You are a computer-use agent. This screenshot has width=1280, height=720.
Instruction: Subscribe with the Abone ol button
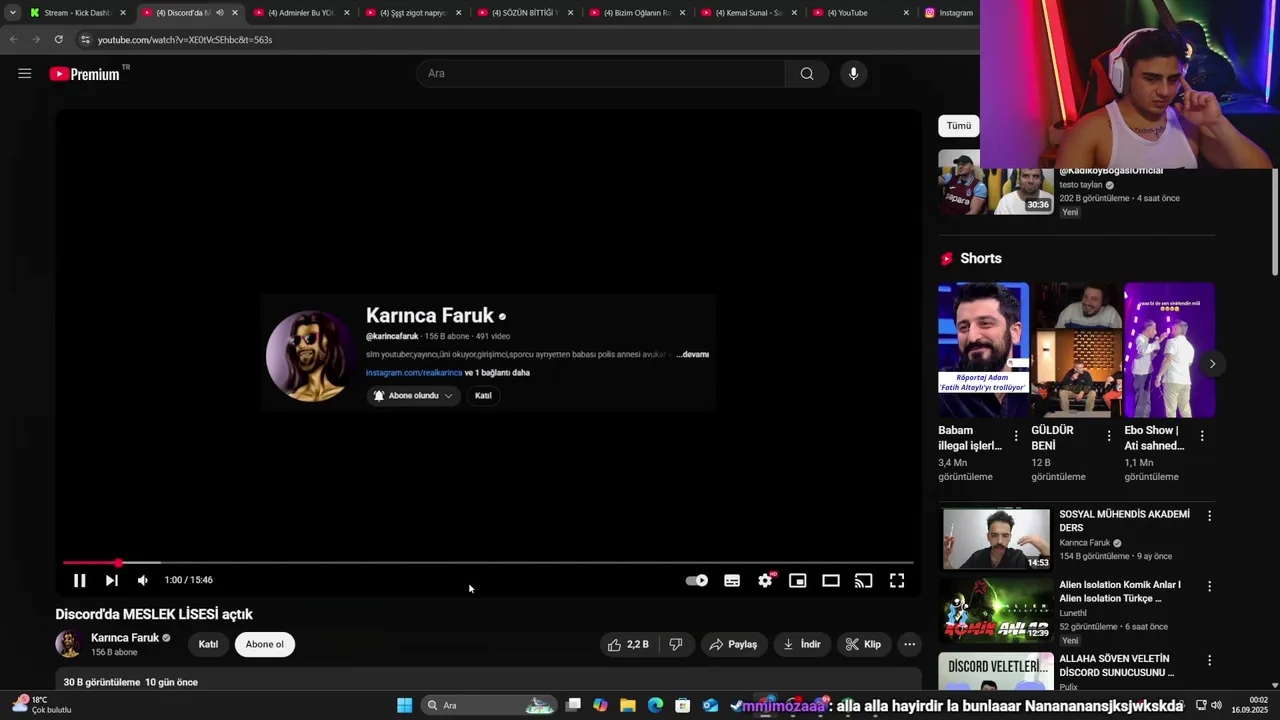265,645
